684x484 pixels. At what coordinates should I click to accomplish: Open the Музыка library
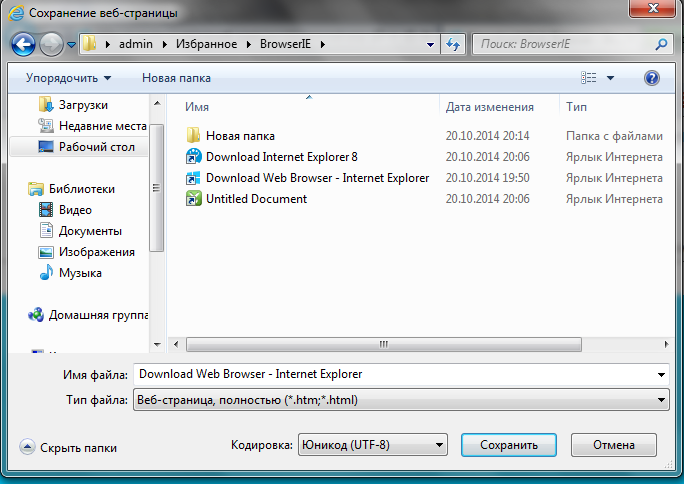tap(80, 273)
